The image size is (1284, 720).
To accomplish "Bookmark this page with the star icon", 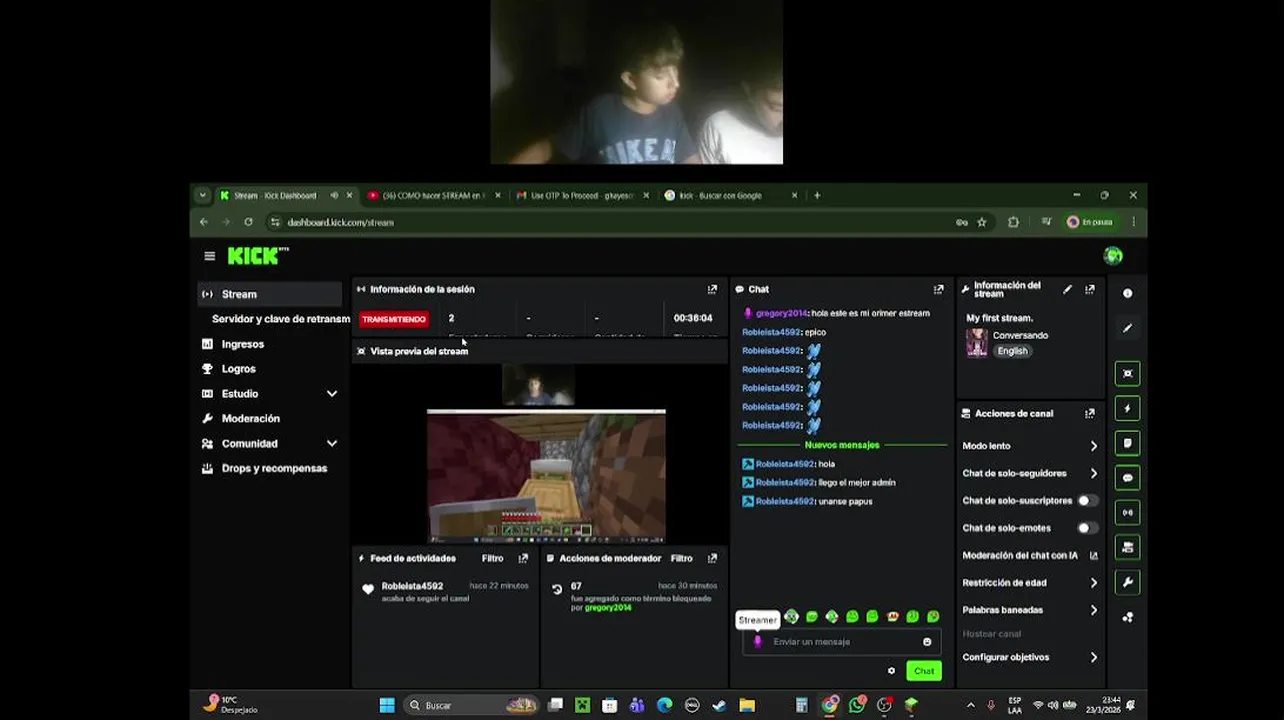I will point(982,222).
